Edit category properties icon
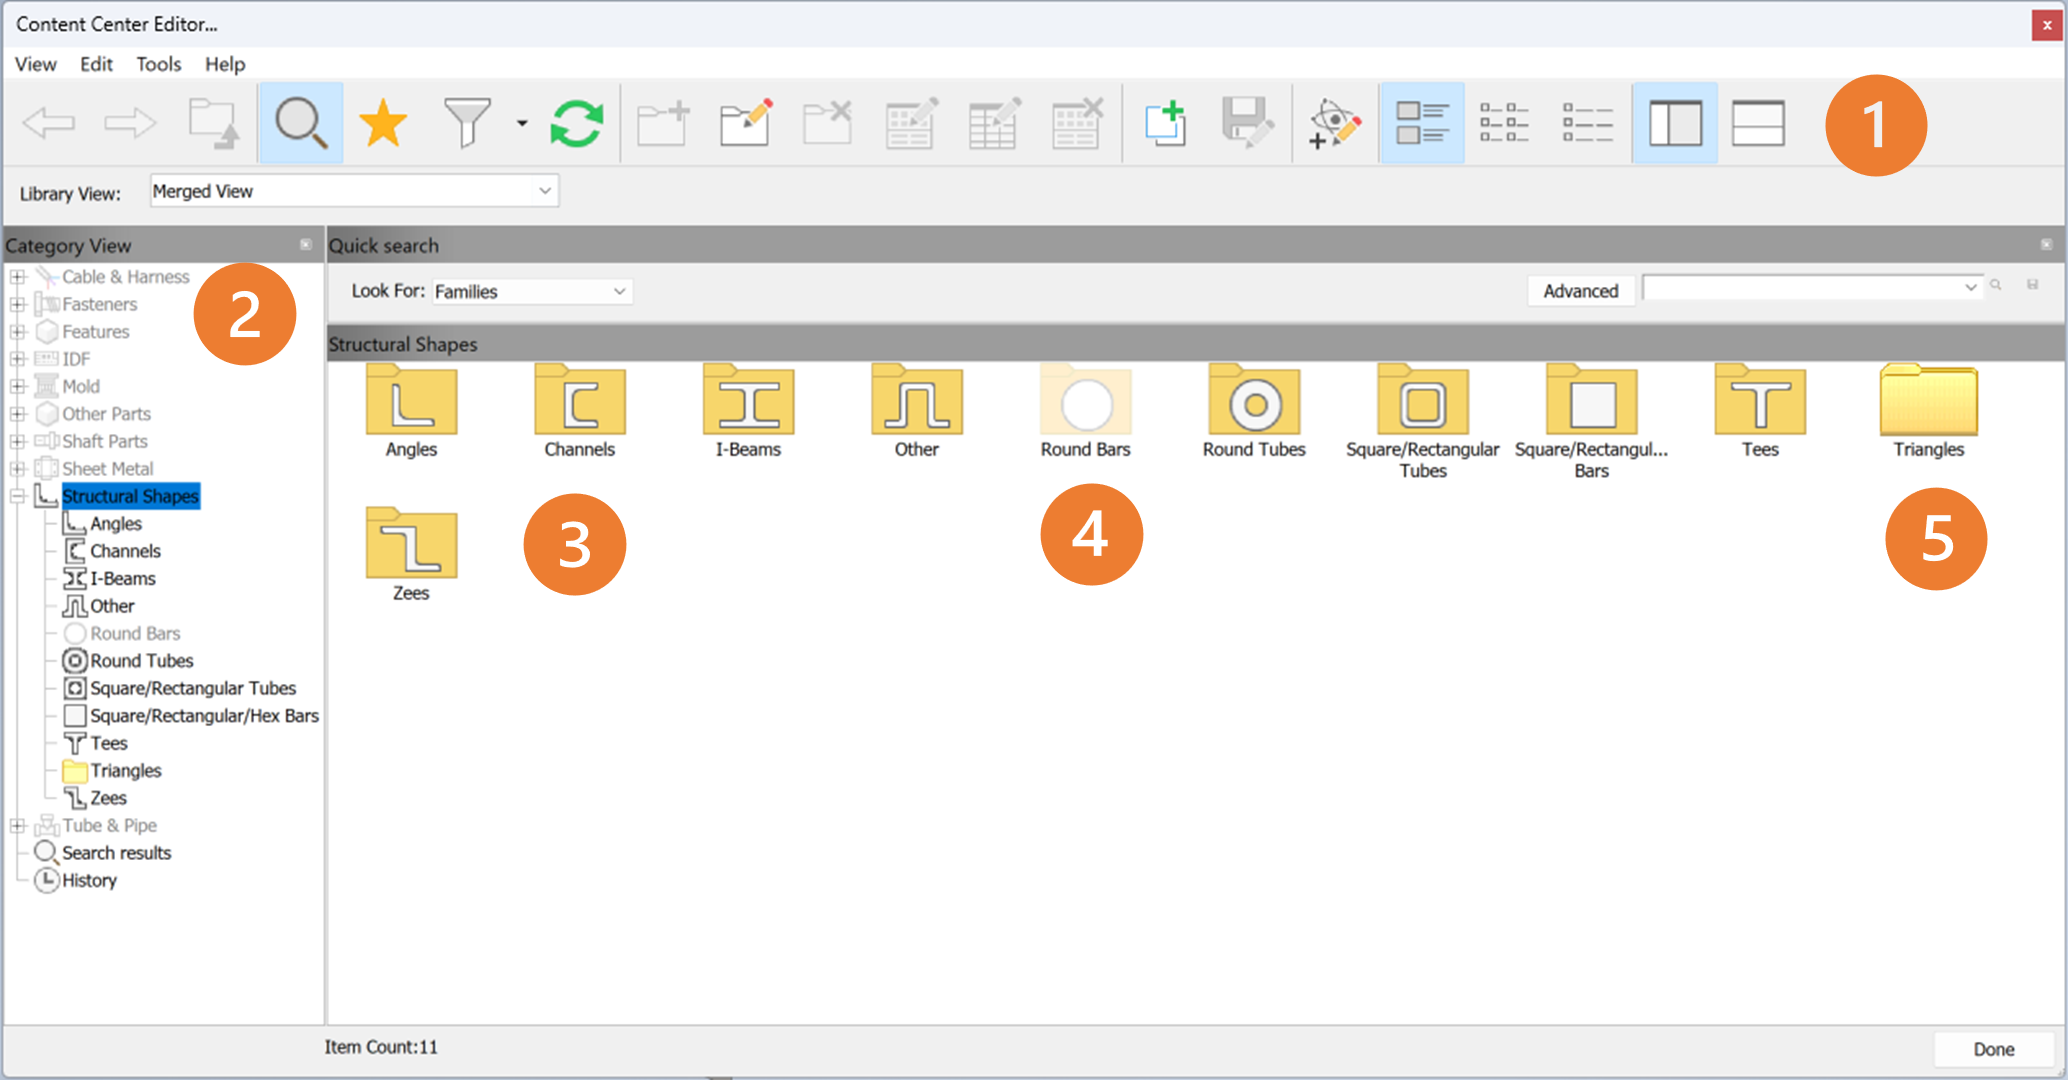Image resolution: width=2068 pixels, height=1080 pixels. (x=746, y=124)
